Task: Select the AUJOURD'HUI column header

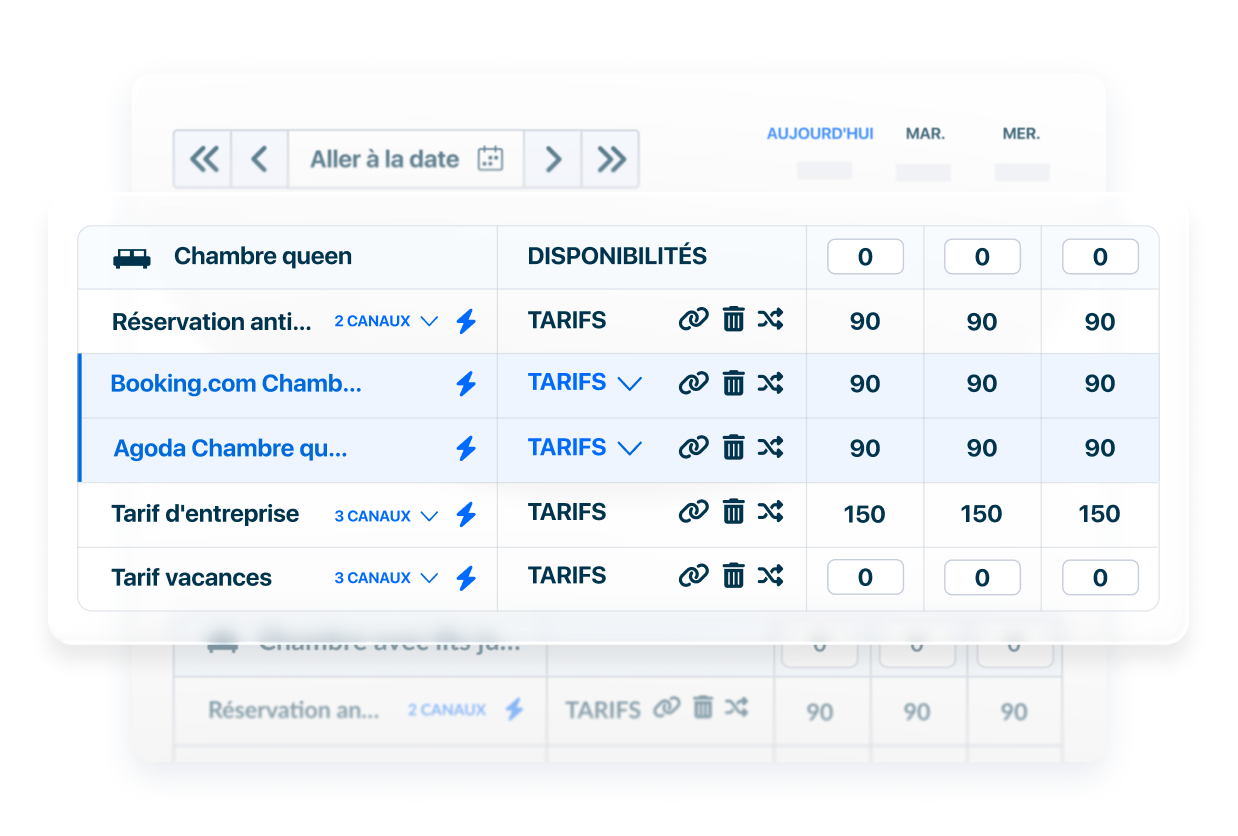Action: 820,134
